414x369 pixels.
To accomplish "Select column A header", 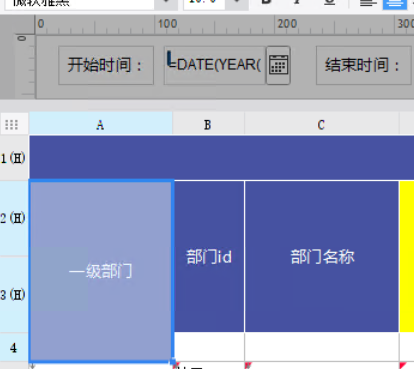I will coord(101,124).
